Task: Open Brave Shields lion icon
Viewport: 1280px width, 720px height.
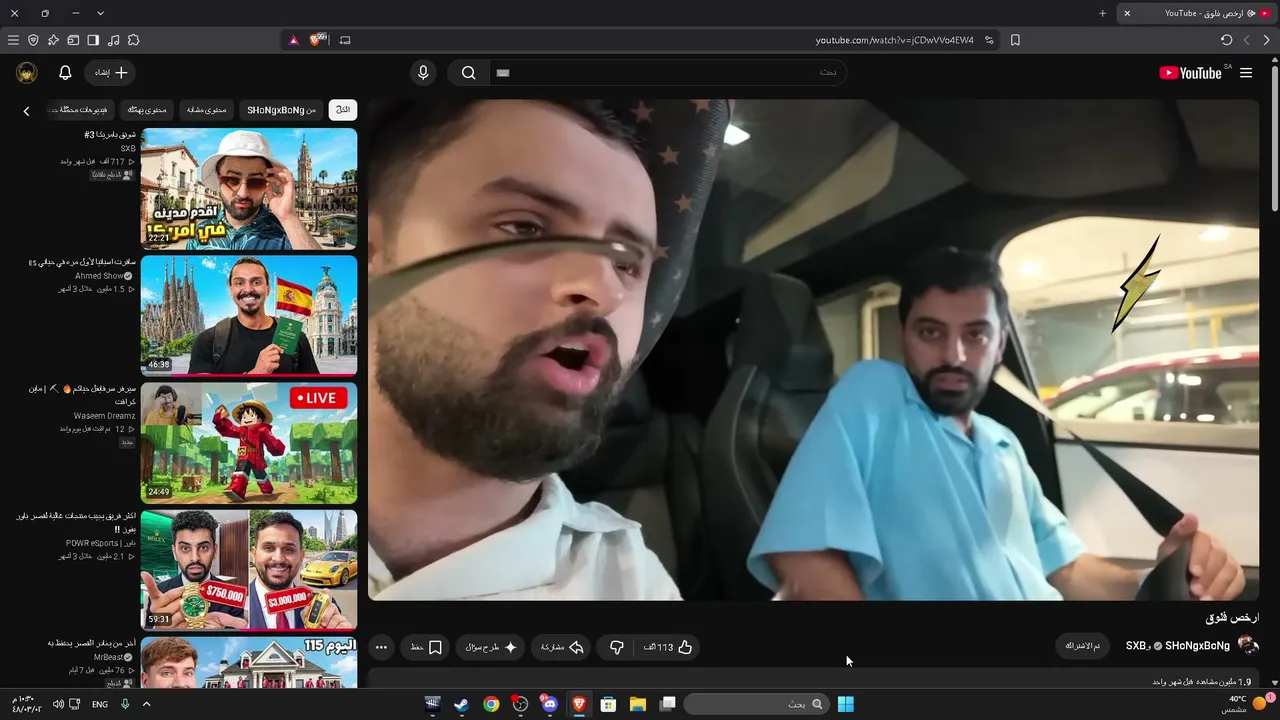Action: tap(318, 40)
